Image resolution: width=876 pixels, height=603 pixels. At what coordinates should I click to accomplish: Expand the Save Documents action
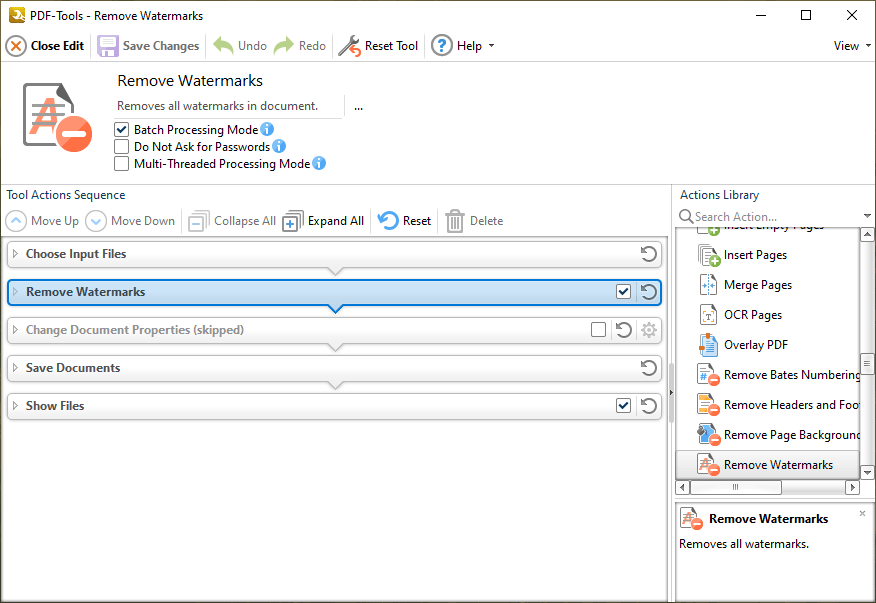[x=15, y=368]
